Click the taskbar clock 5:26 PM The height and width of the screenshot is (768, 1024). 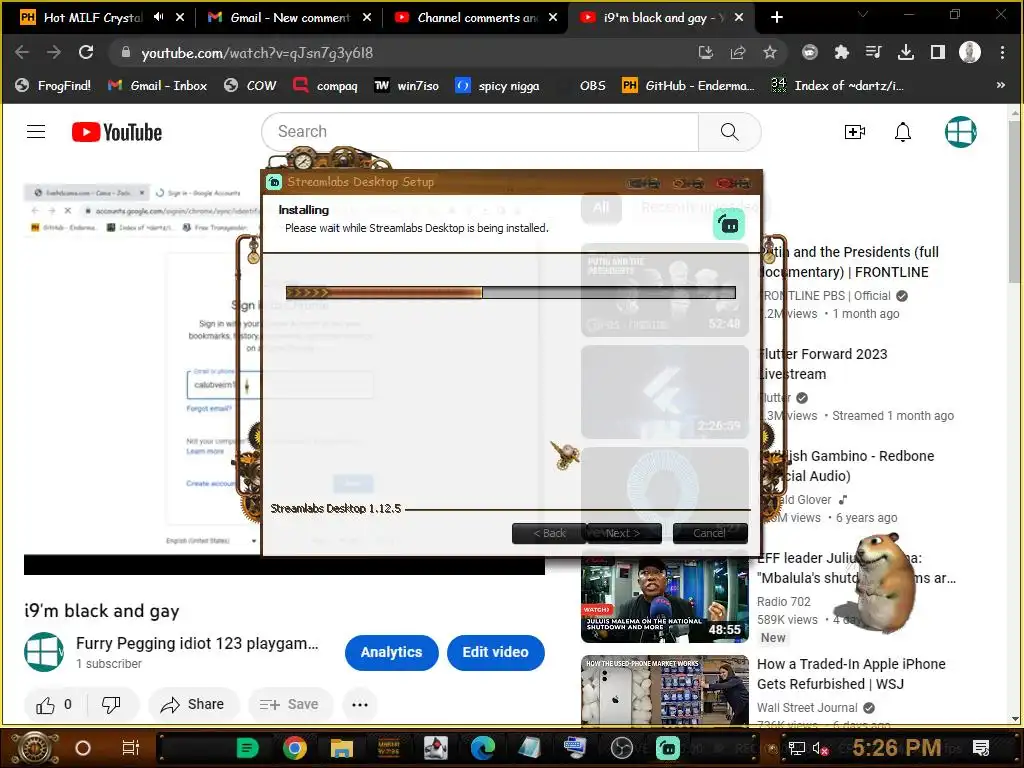pyautogui.click(x=896, y=748)
